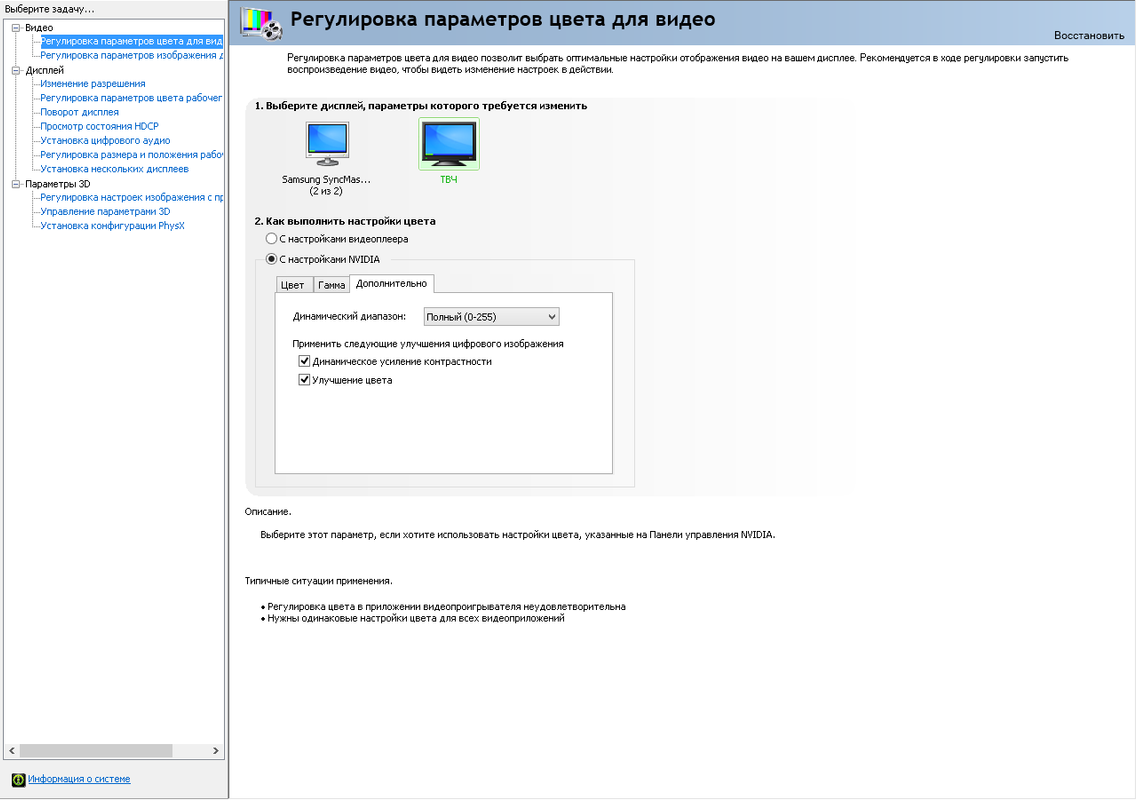The height and width of the screenshot is (800, 1137).
Task: Open 'Регулировка настроек изображения' 3D item
Action: 131,197
